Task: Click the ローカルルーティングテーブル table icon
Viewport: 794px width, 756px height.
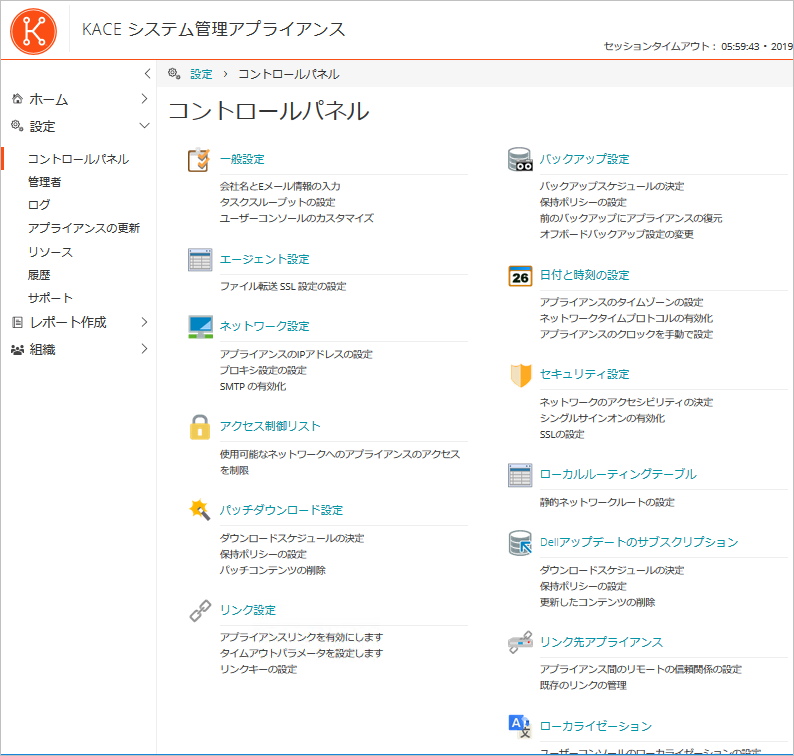Action: (x=520, y=475)
